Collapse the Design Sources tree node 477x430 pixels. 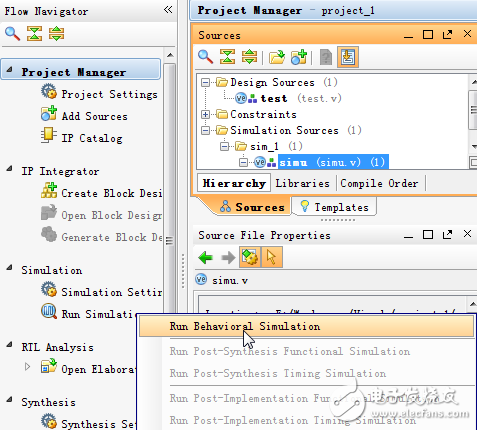(x=206, y=82)
